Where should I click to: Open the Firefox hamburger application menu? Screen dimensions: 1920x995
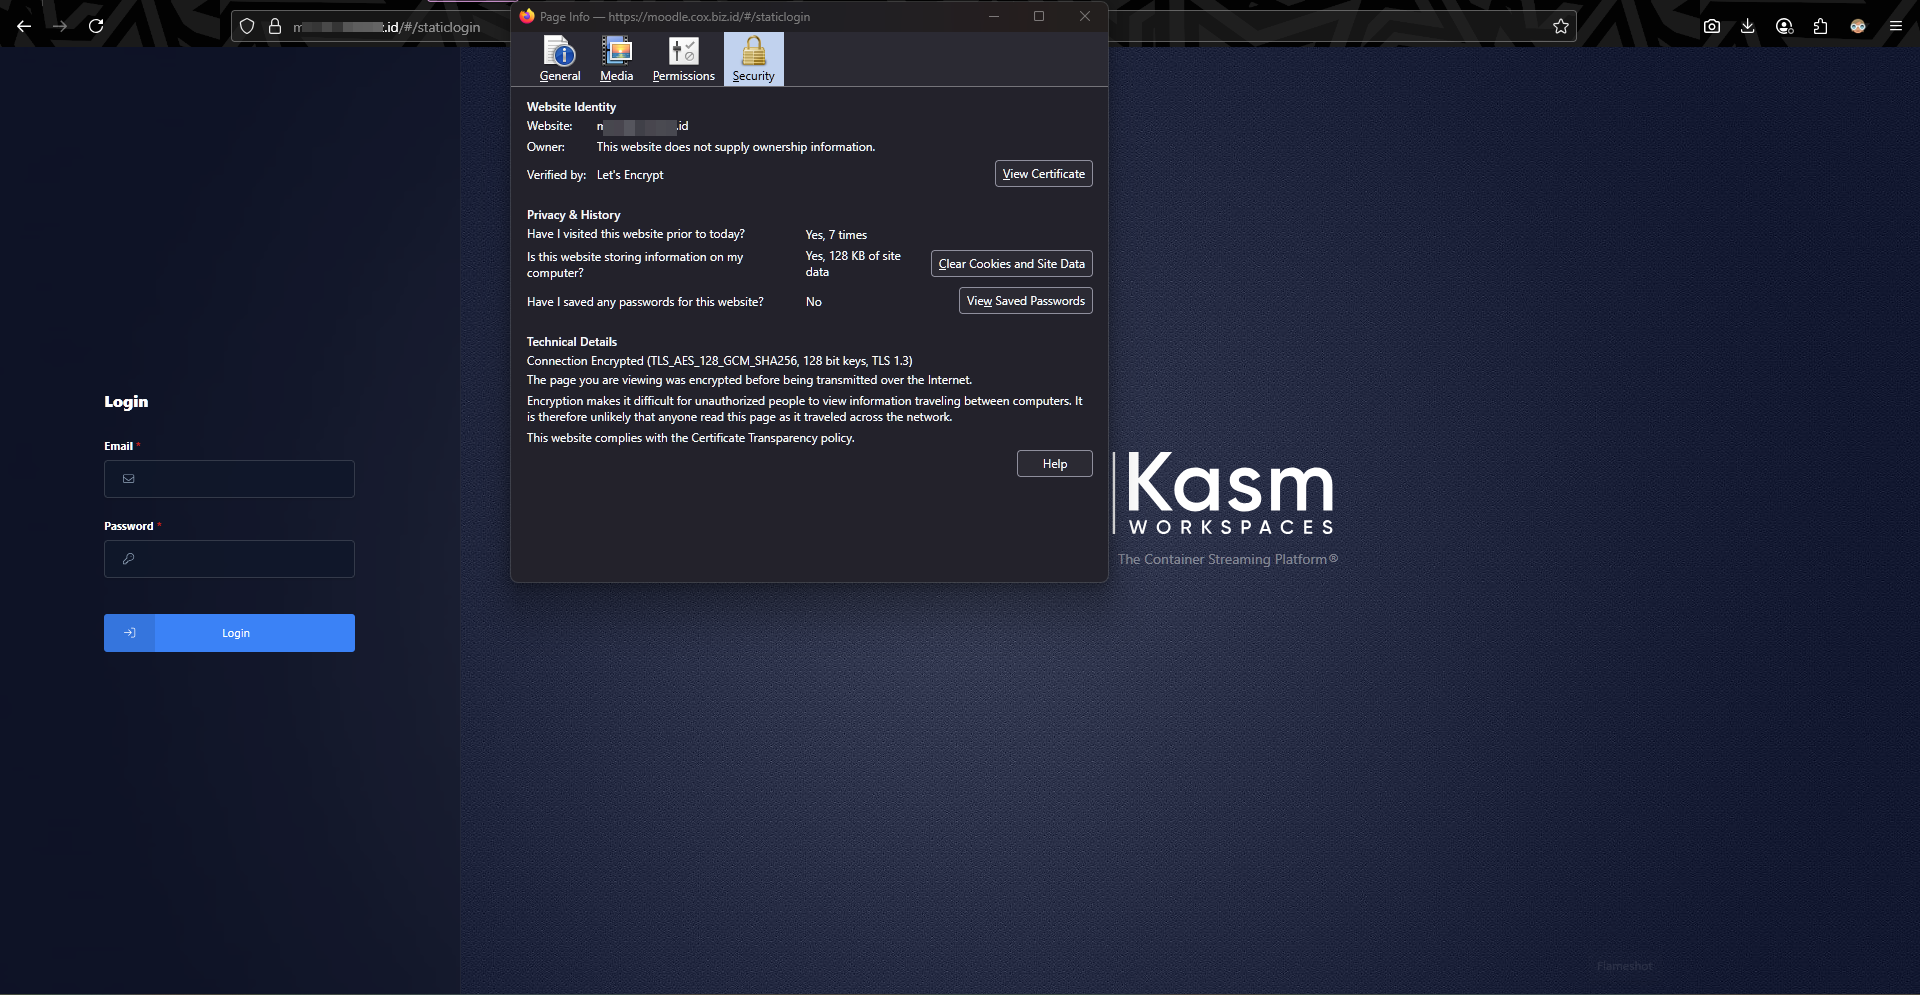(x=1895, y=27)
